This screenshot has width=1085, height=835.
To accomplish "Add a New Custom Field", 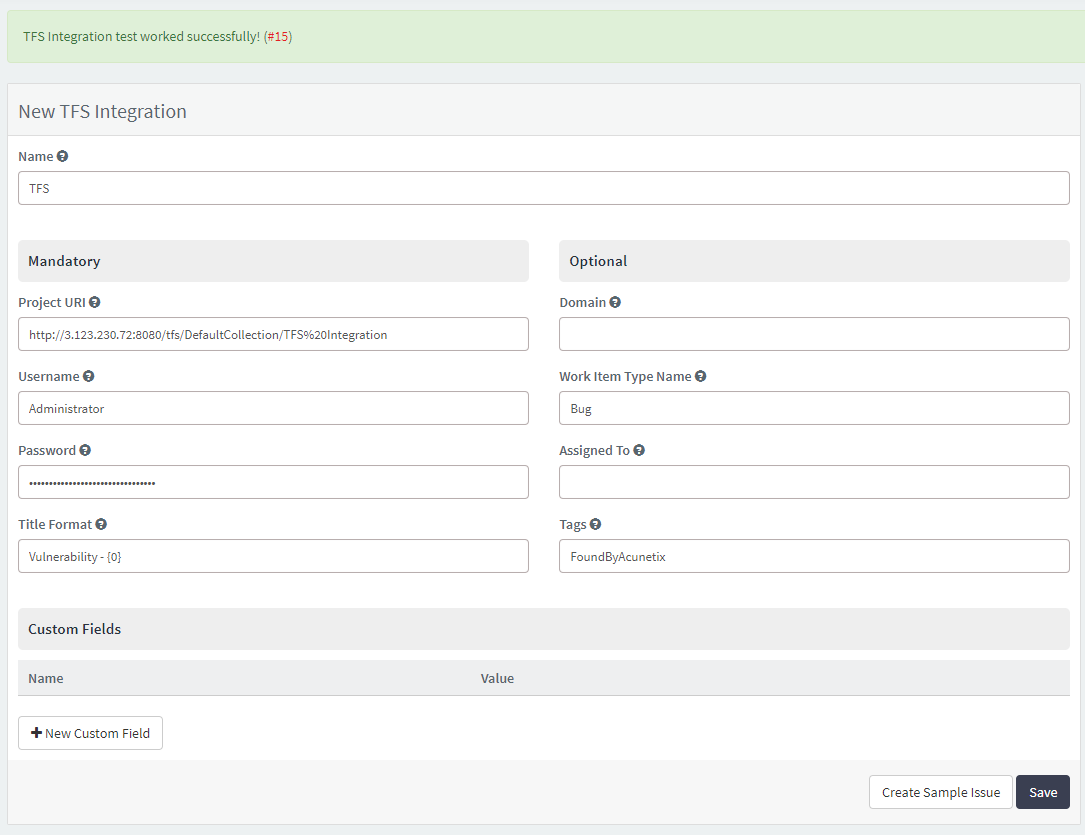I will click(x=91, y=733).
